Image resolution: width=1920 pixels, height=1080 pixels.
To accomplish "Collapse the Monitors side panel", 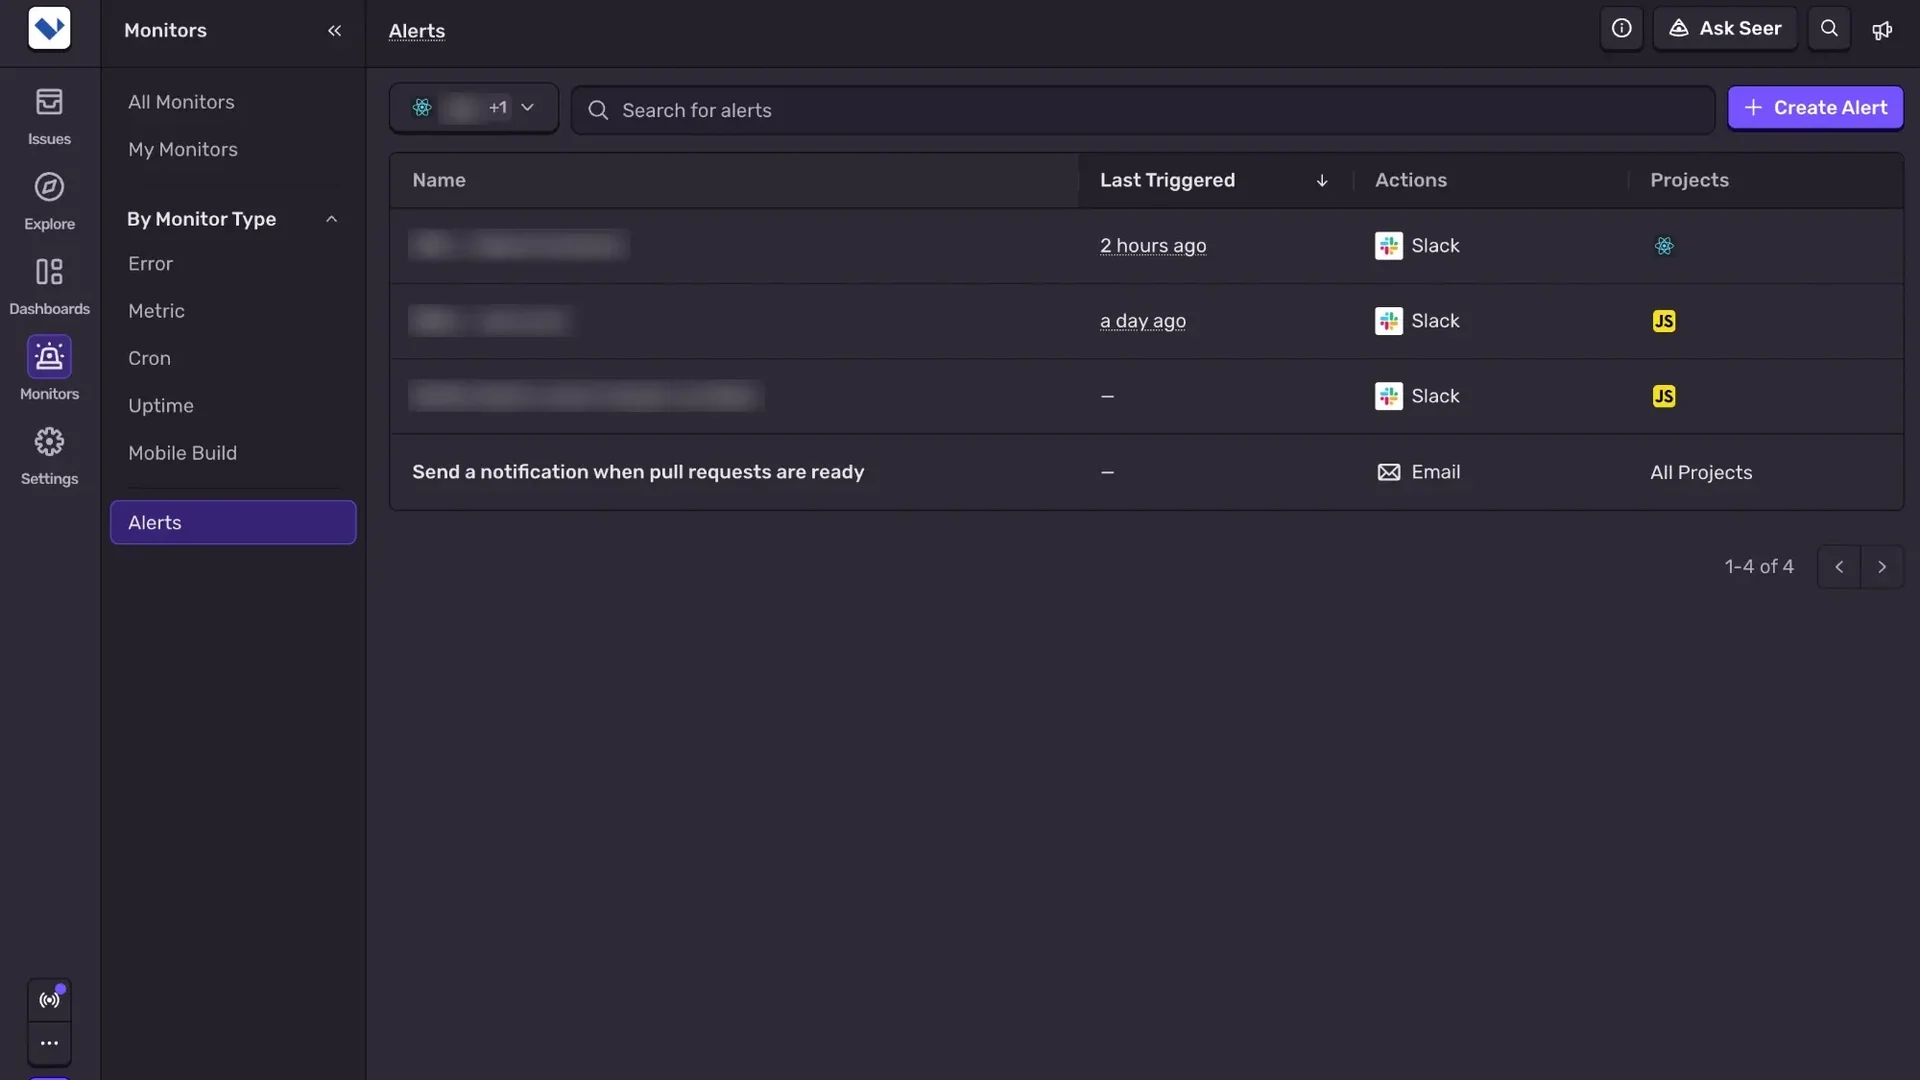I will (334, 30).
